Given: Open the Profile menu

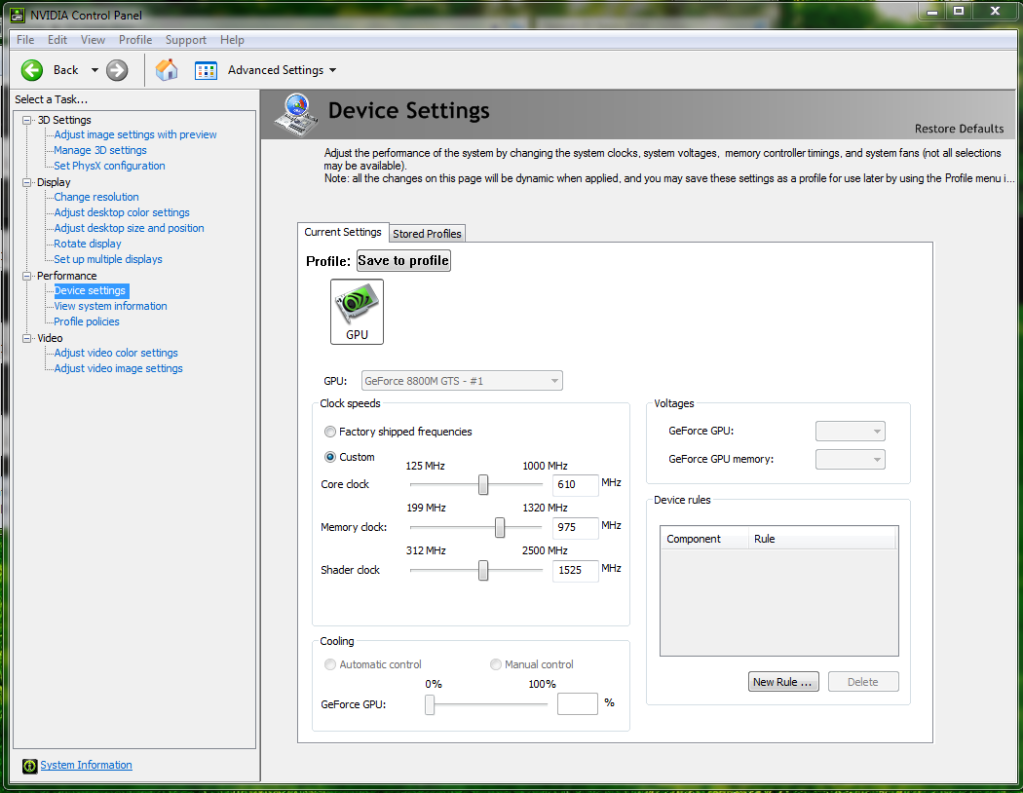Looking at the screenshot, I should point(135,40).
